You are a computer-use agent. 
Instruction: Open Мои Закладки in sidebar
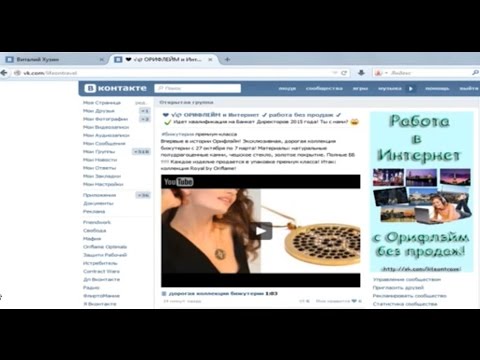point(102,176)
